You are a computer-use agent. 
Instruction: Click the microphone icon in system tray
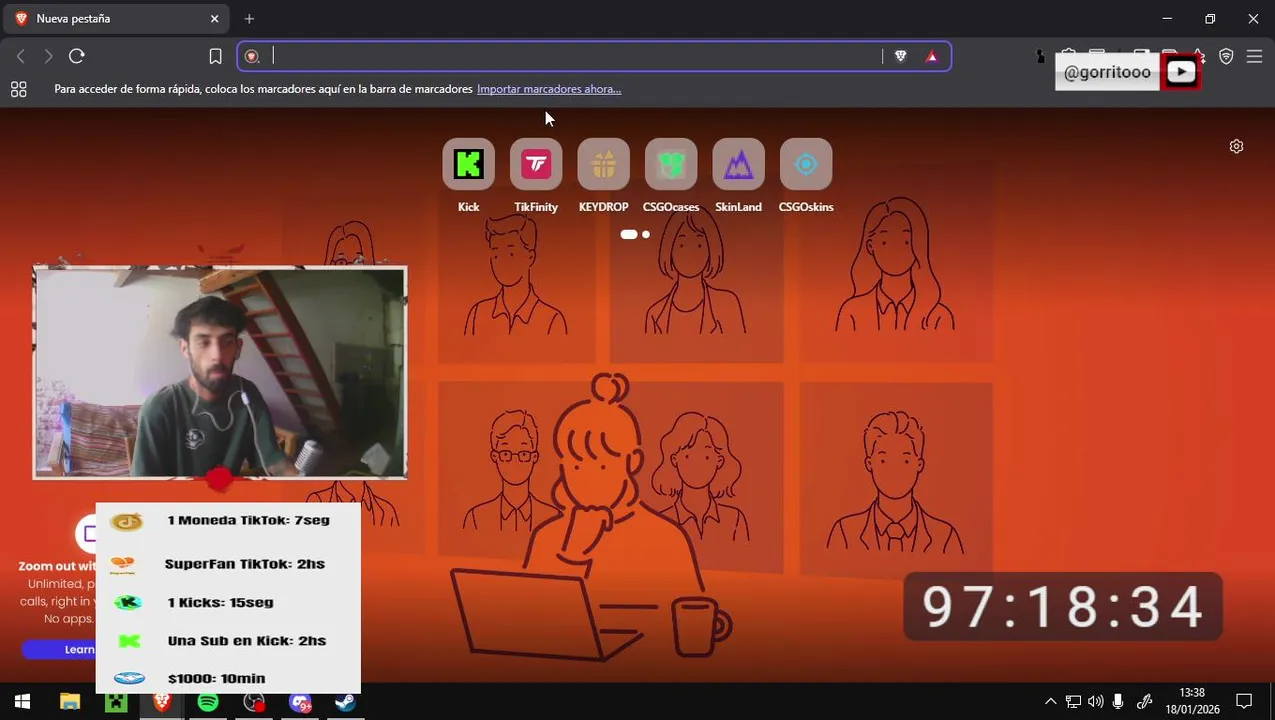(1118, 702)
